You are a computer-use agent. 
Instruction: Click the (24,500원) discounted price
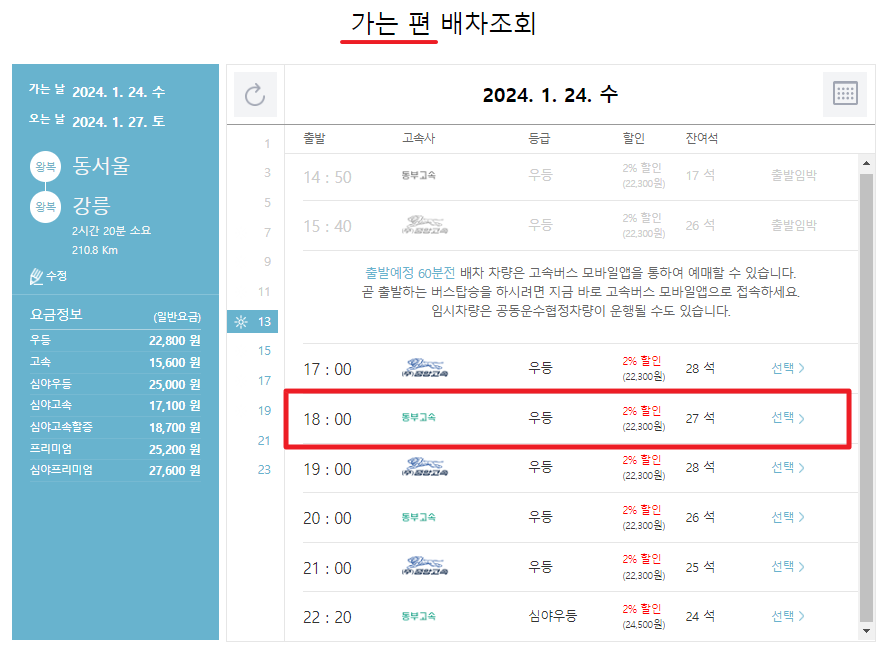(644, 625)
